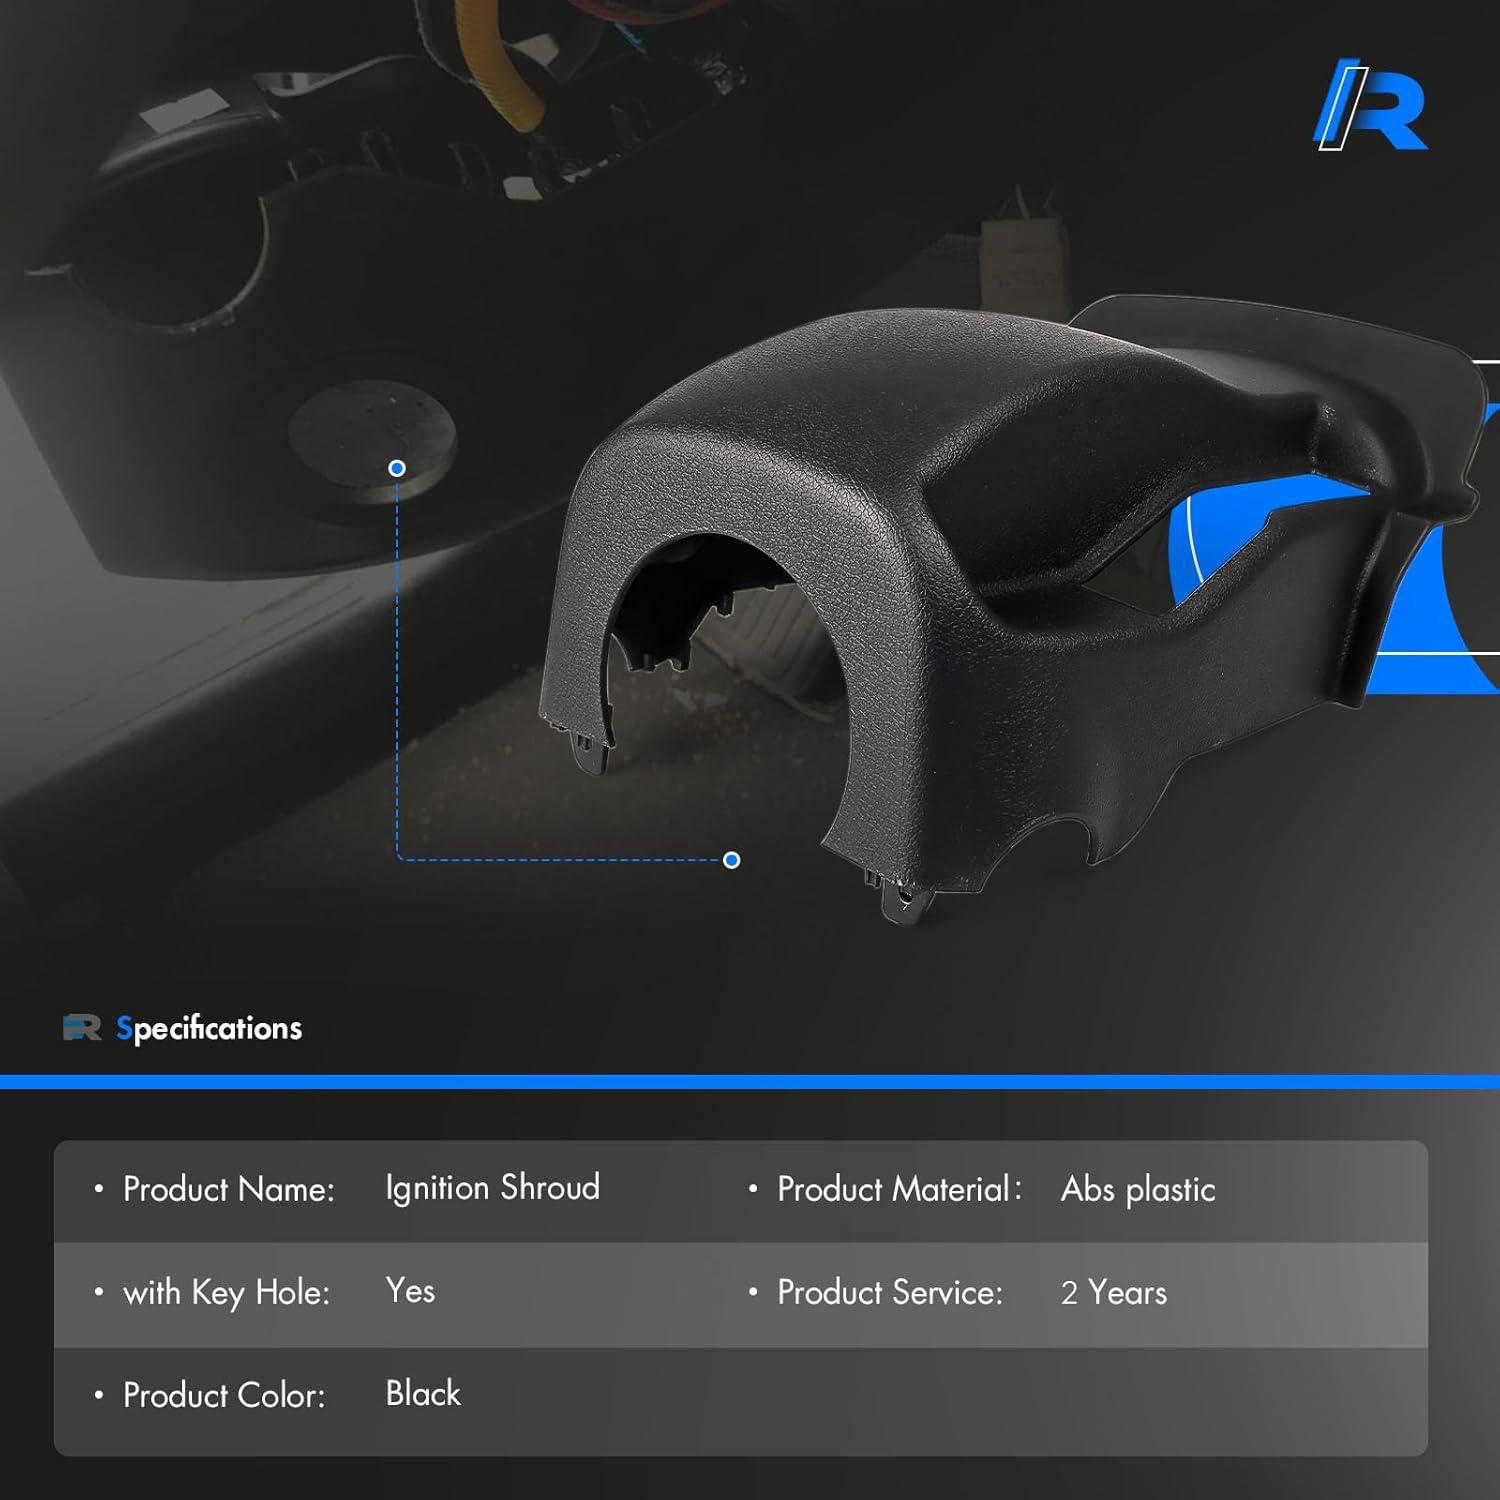Click the small R icon beside Specifications

pyautogui.click(x=82, y=1028)
